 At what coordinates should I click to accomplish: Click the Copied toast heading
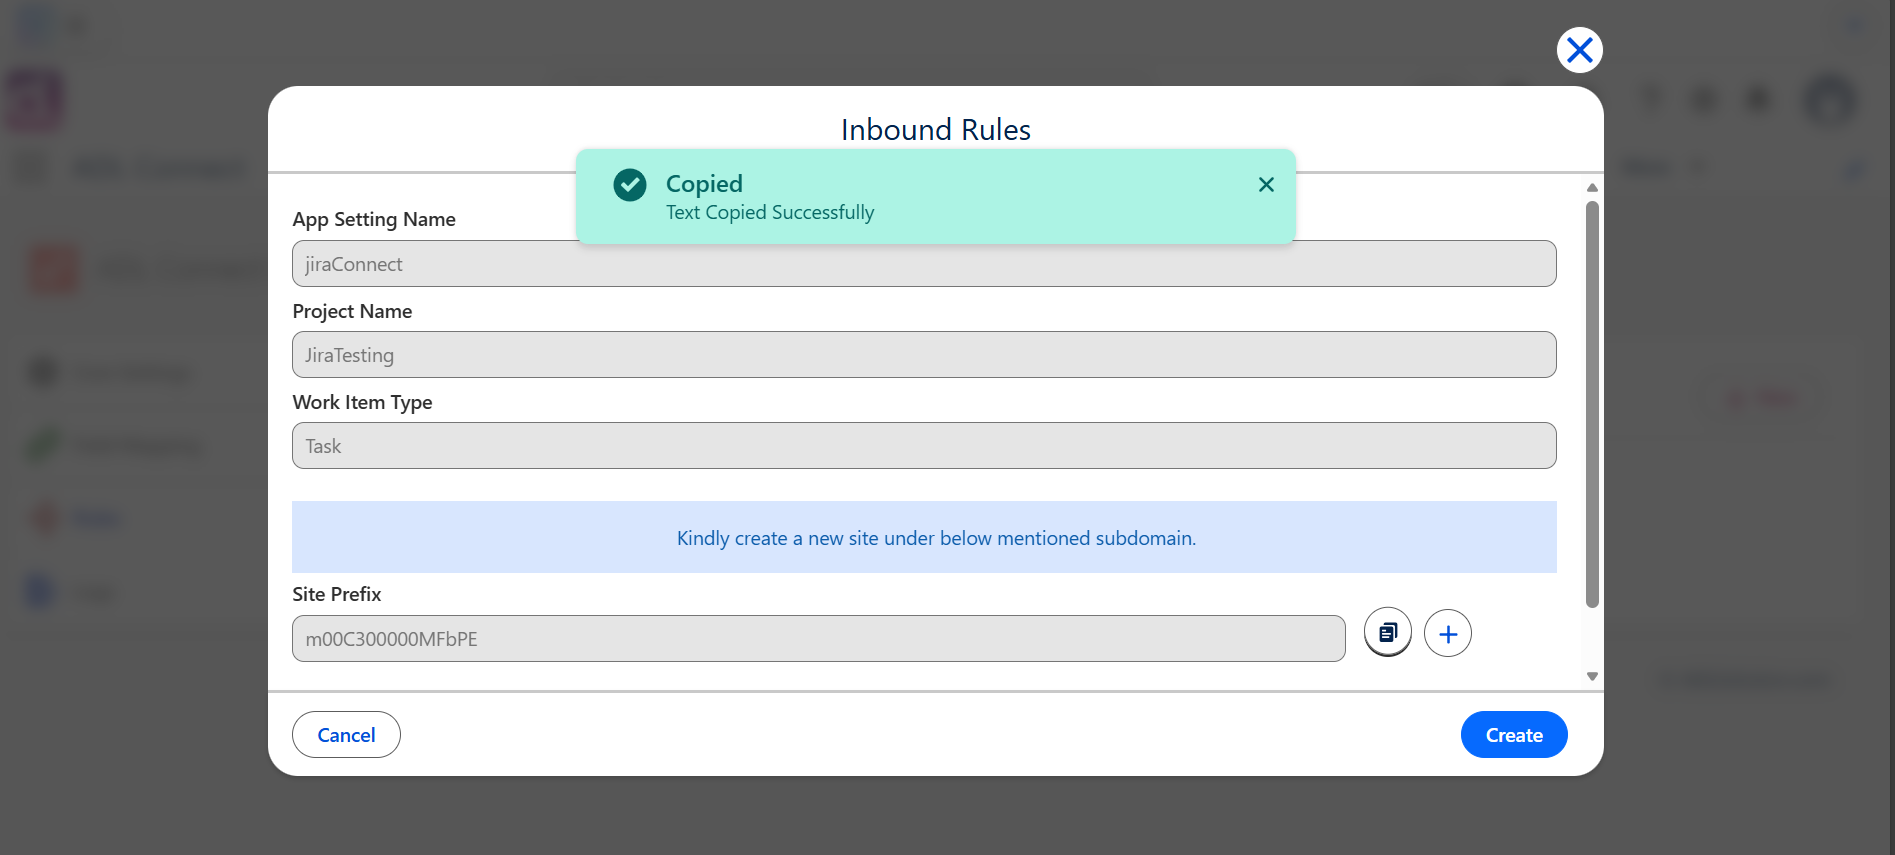[x=704, y=184]
